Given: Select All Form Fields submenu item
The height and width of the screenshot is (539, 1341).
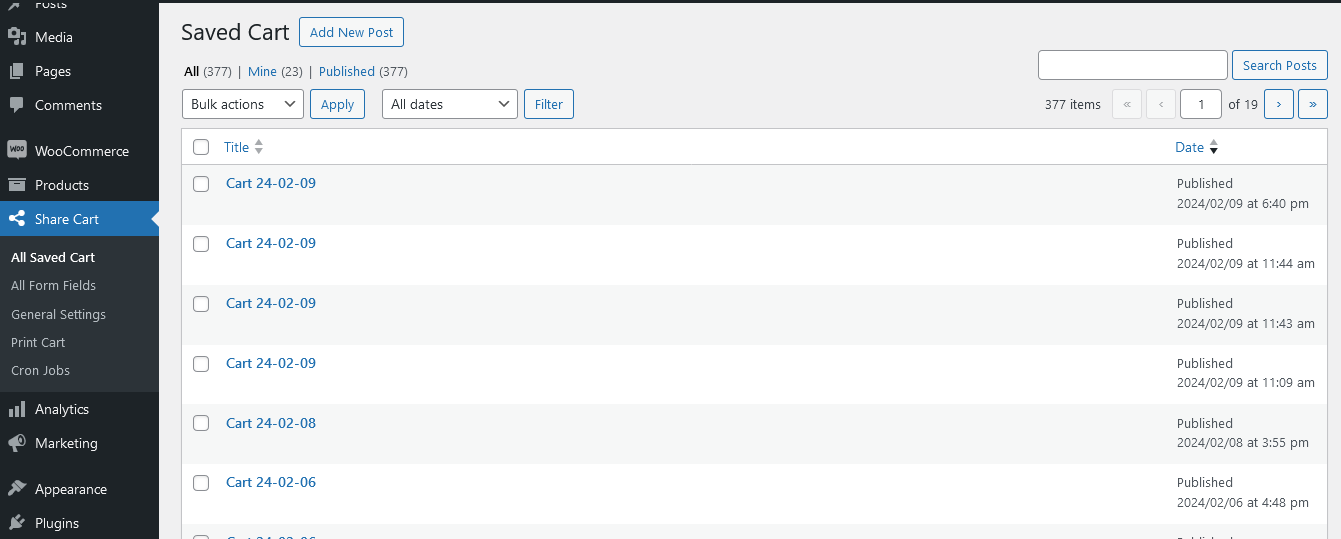Looking at the screenshot, I should (53, 285).
